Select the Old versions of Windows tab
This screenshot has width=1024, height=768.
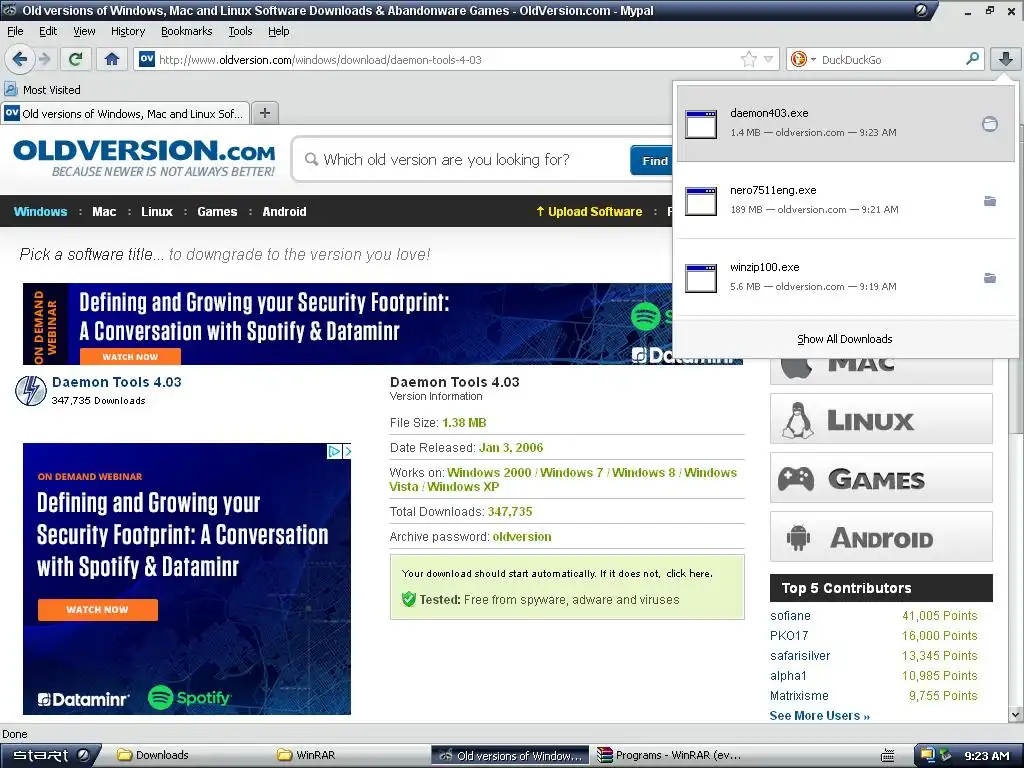(x=125, y=113)
